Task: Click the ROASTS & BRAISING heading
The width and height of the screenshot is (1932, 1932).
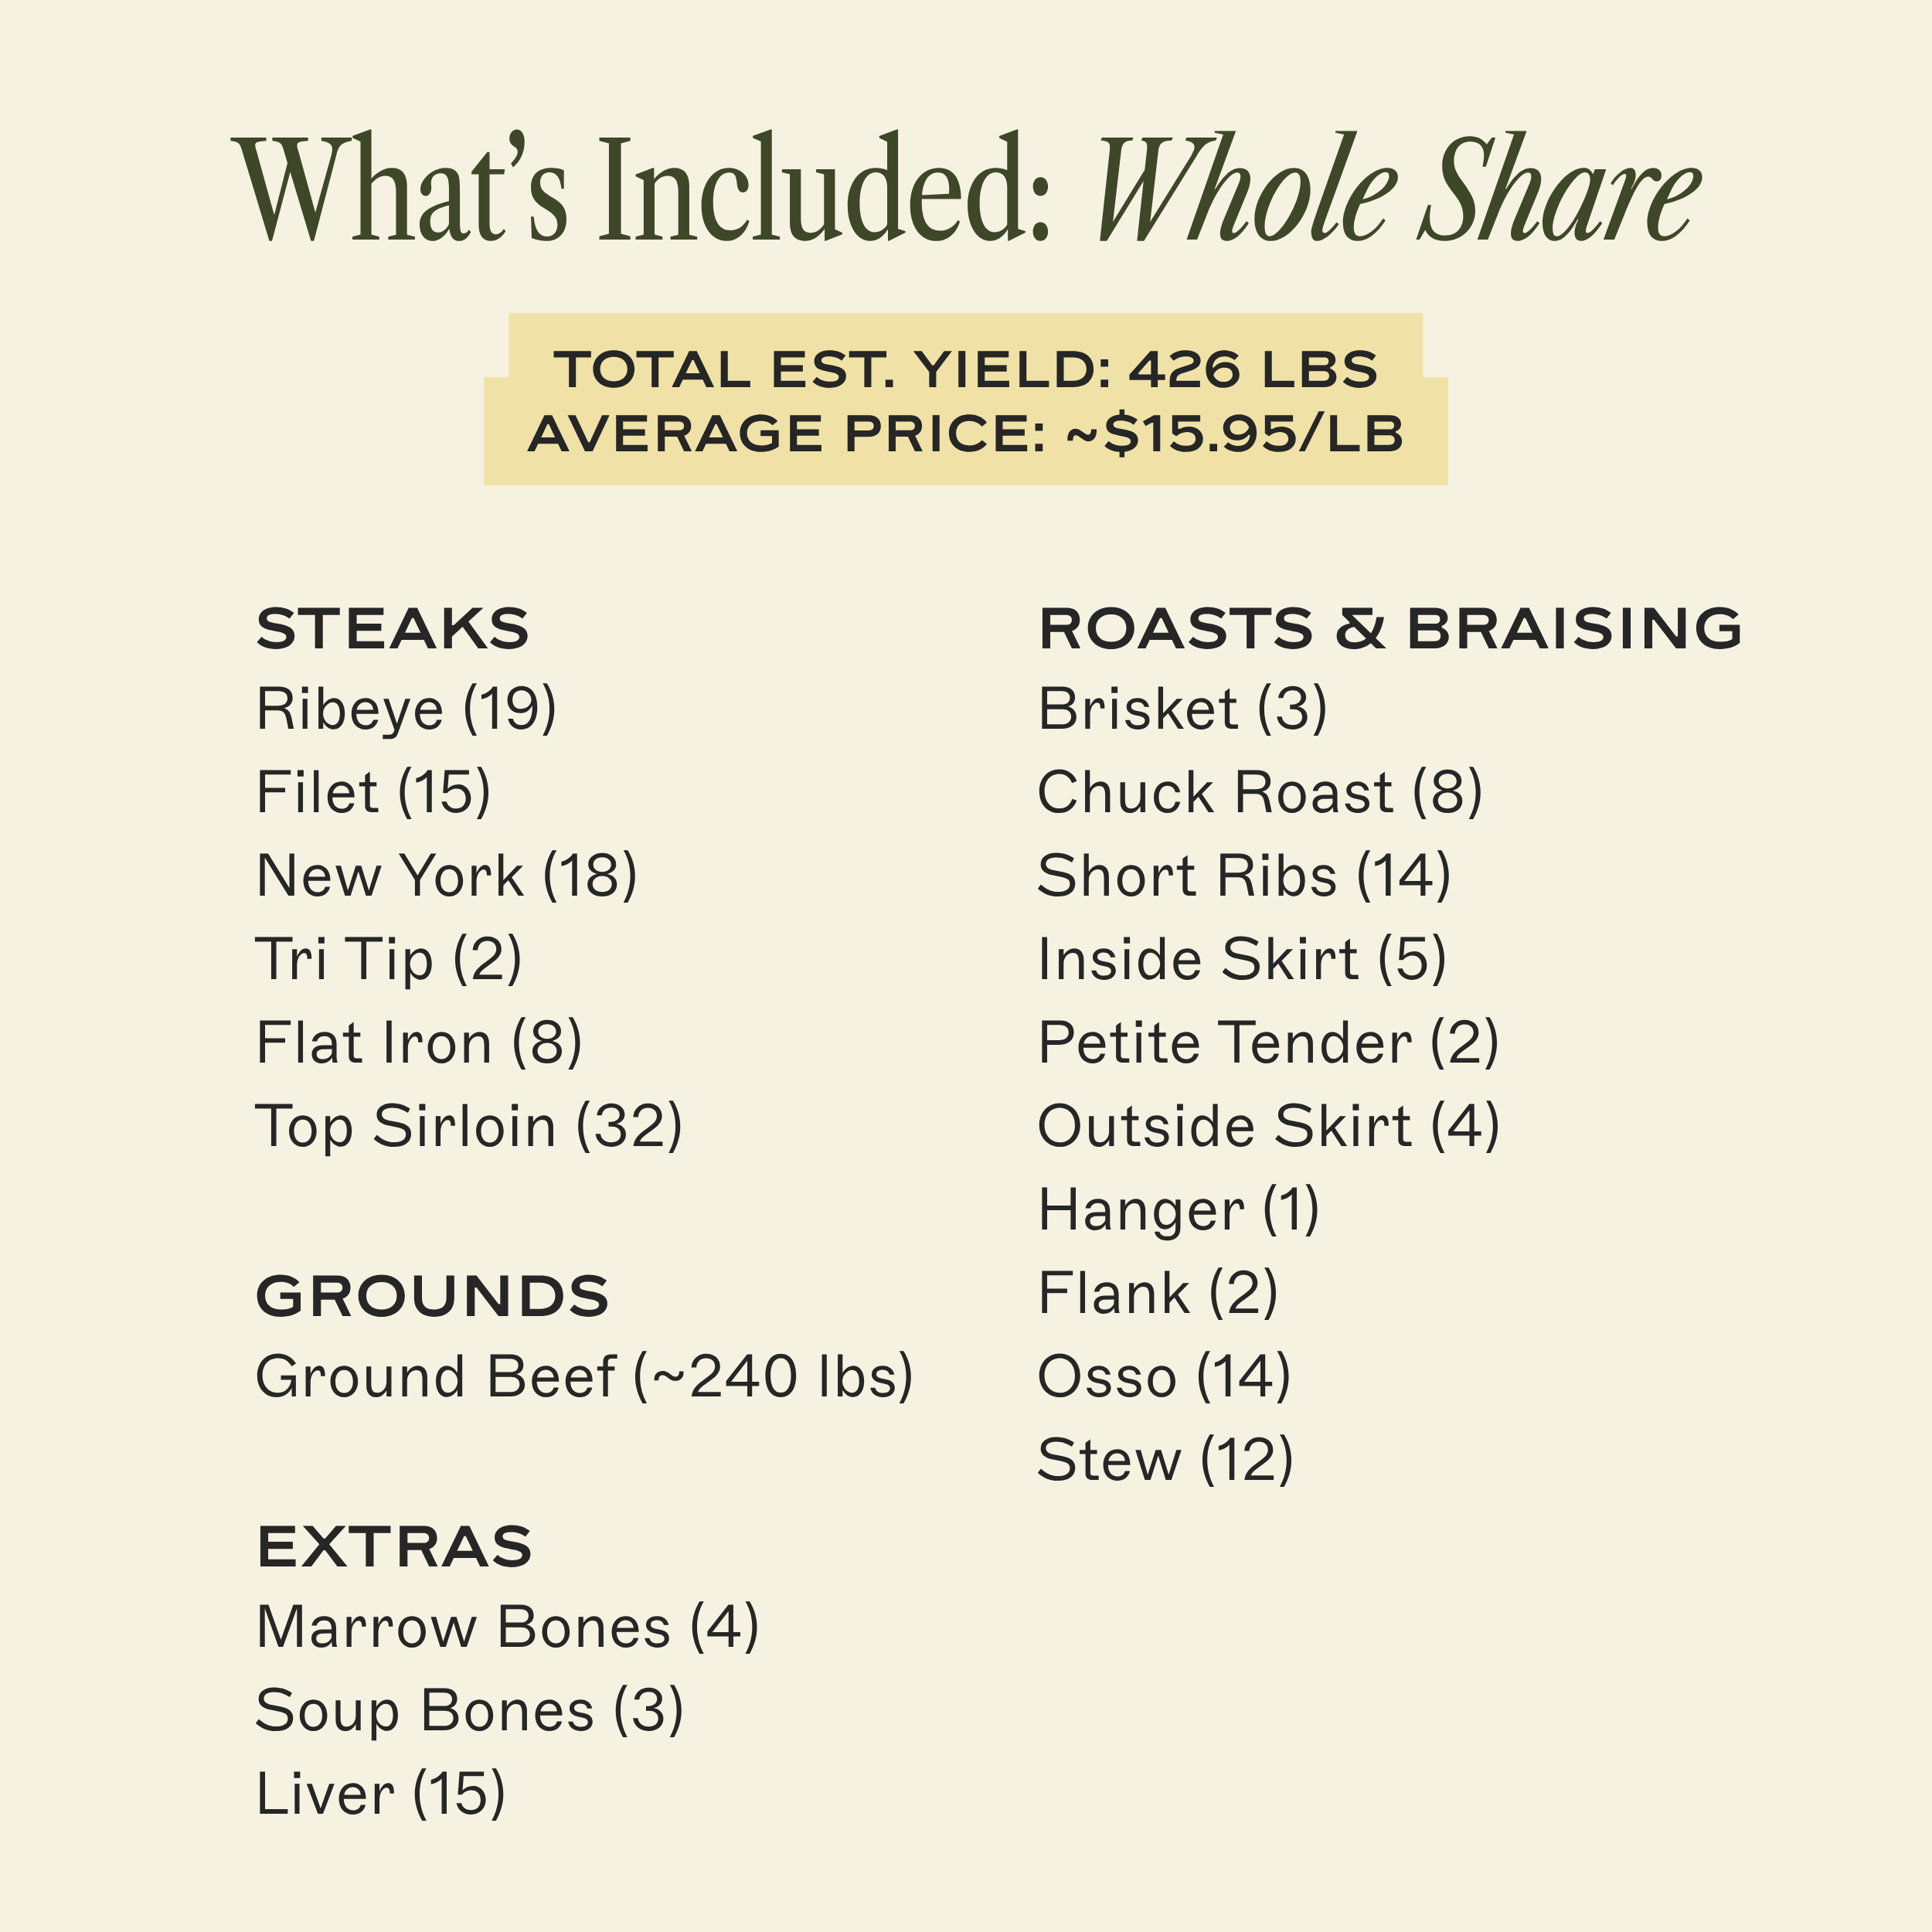Action: click(1390, 629)
